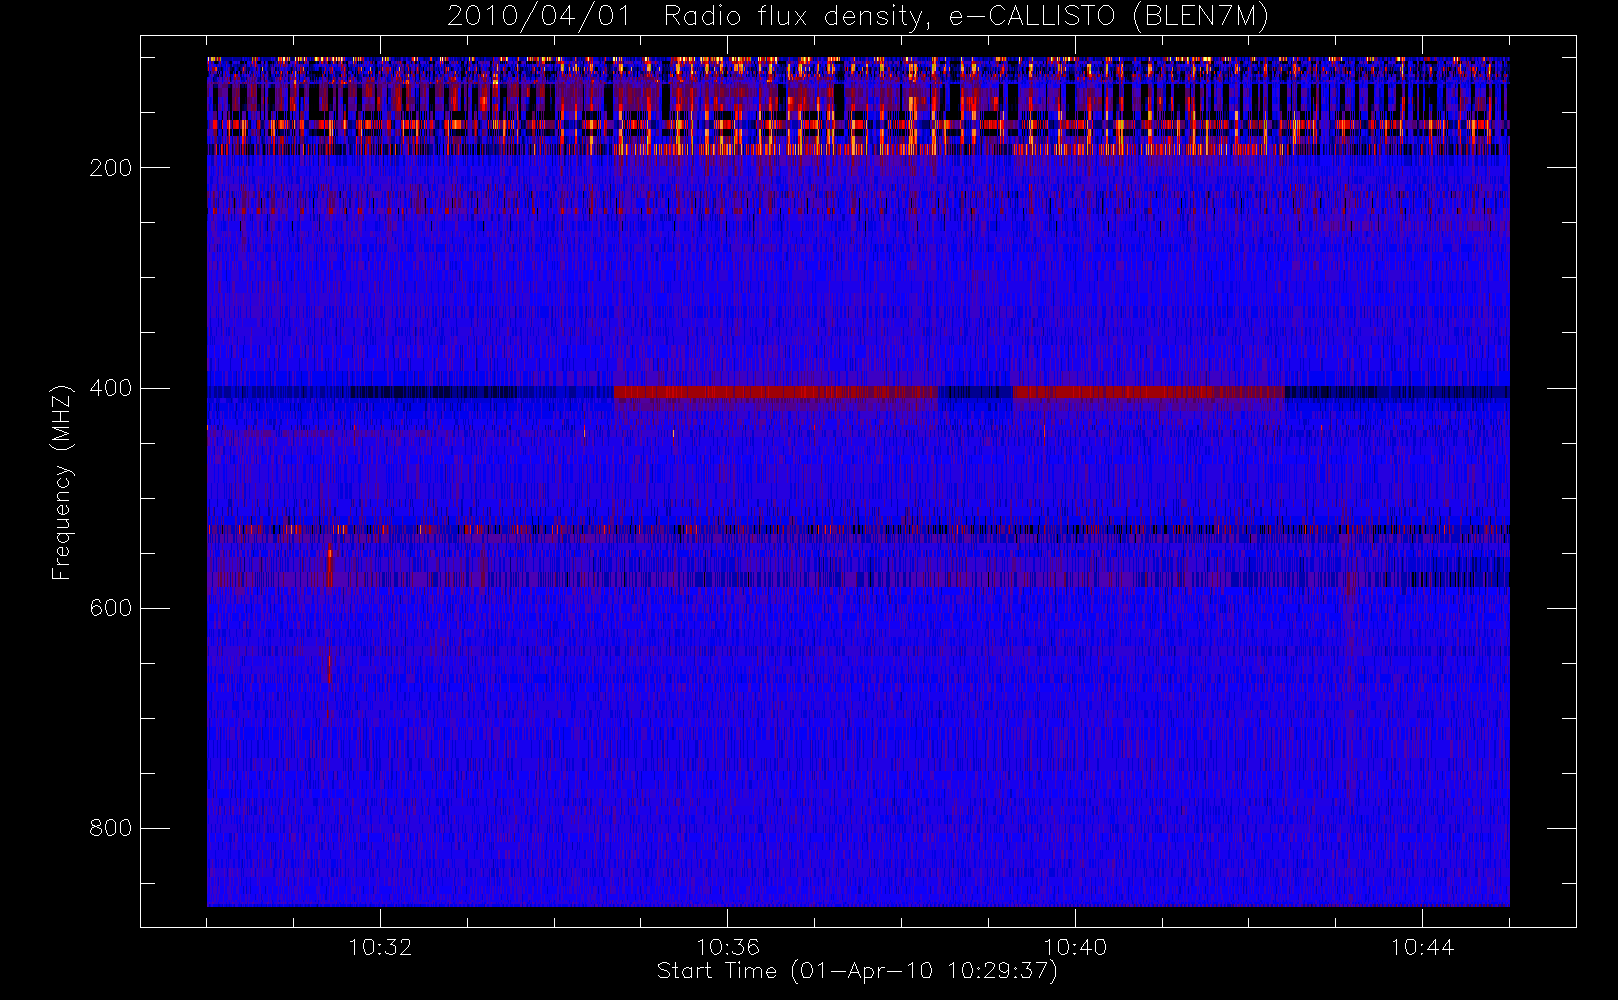This screenshot has height=1000, width=1618.
Task: Click the 10:32 time tick label
Action: [x=380, y=947]
